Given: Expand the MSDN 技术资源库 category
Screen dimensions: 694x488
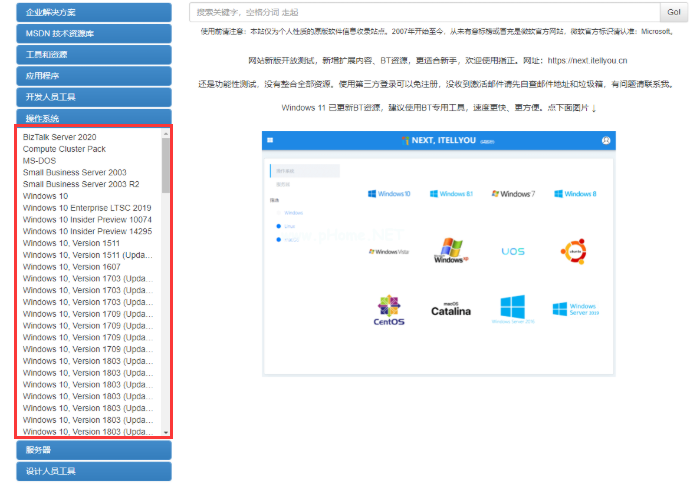Looking at the screenshot, I should pos(93,33).
